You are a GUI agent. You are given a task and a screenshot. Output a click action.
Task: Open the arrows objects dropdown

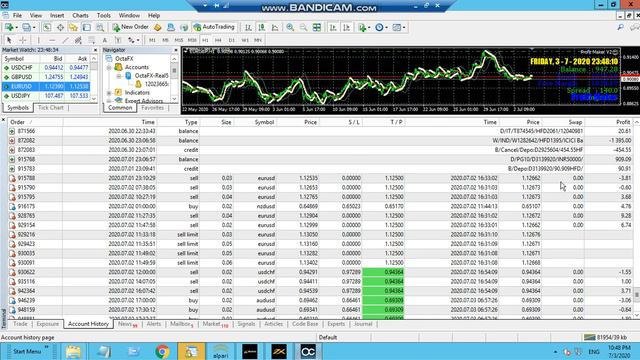point(133,40)
